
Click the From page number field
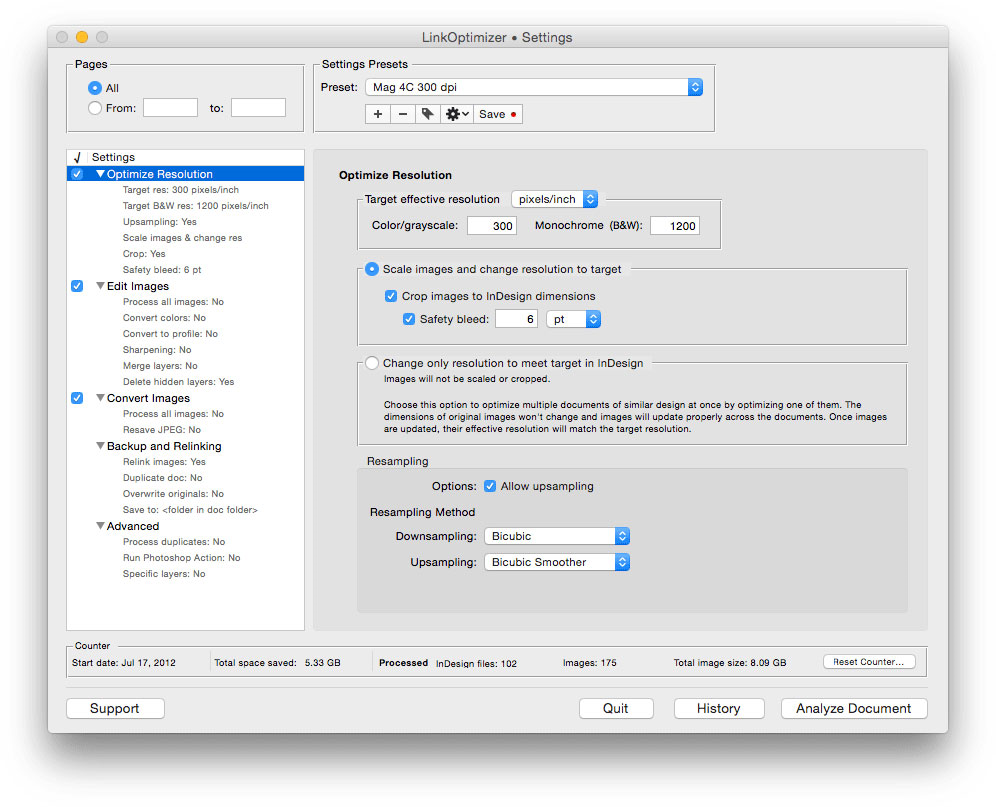click(x=170, y=108)
